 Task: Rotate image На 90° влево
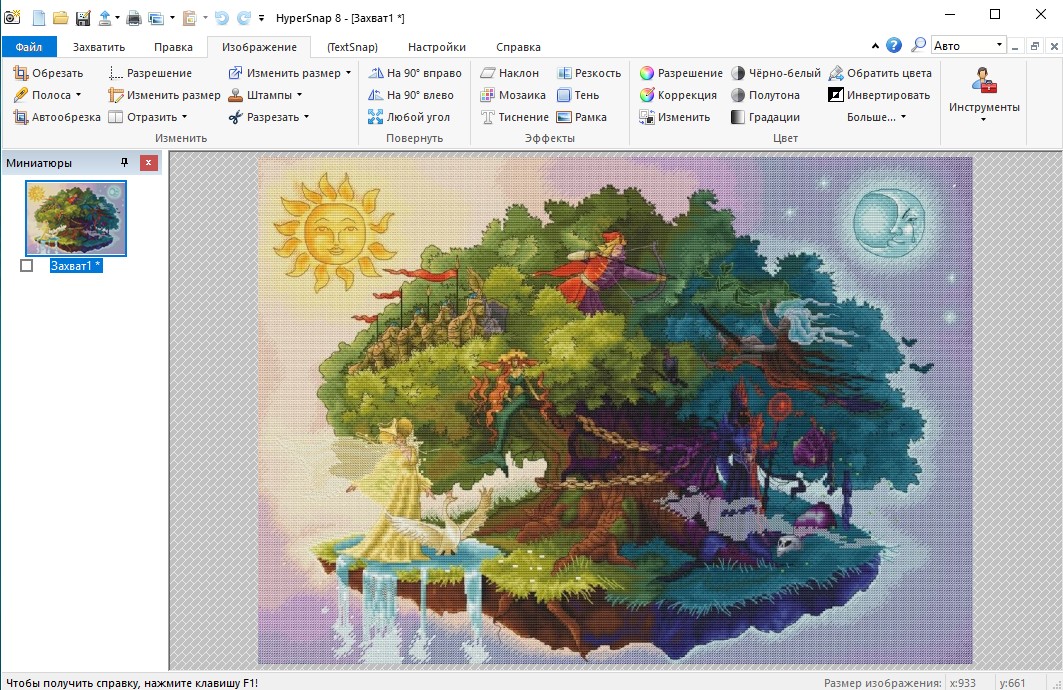pos(411,95)
